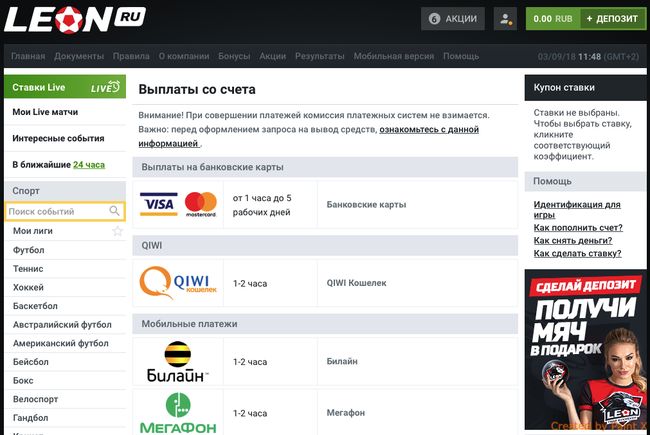The height and width of the screenshot is (435, 650).
Task: Open the user profile icon
Action: pos(505,19)
